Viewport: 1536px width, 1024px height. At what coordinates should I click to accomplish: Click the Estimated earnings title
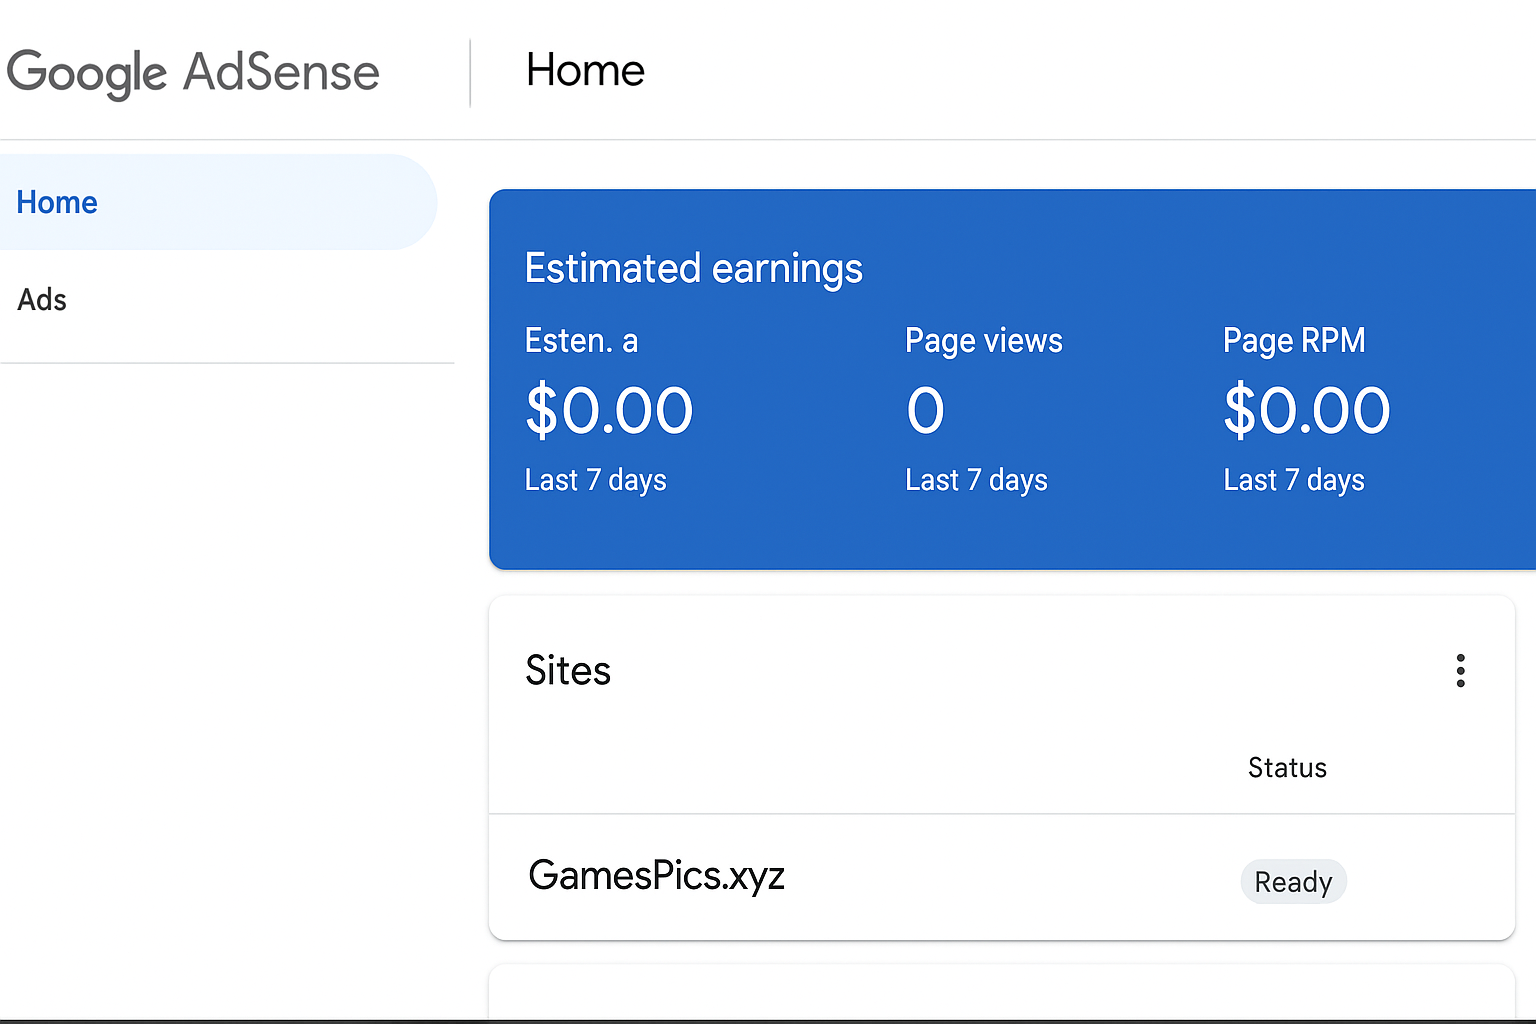pos(693,269)
